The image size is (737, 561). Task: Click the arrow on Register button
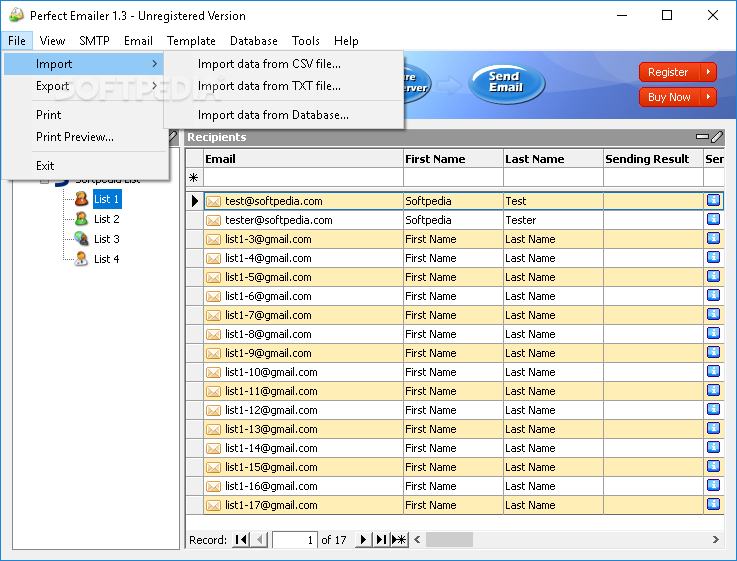click(x=708, y=72)
